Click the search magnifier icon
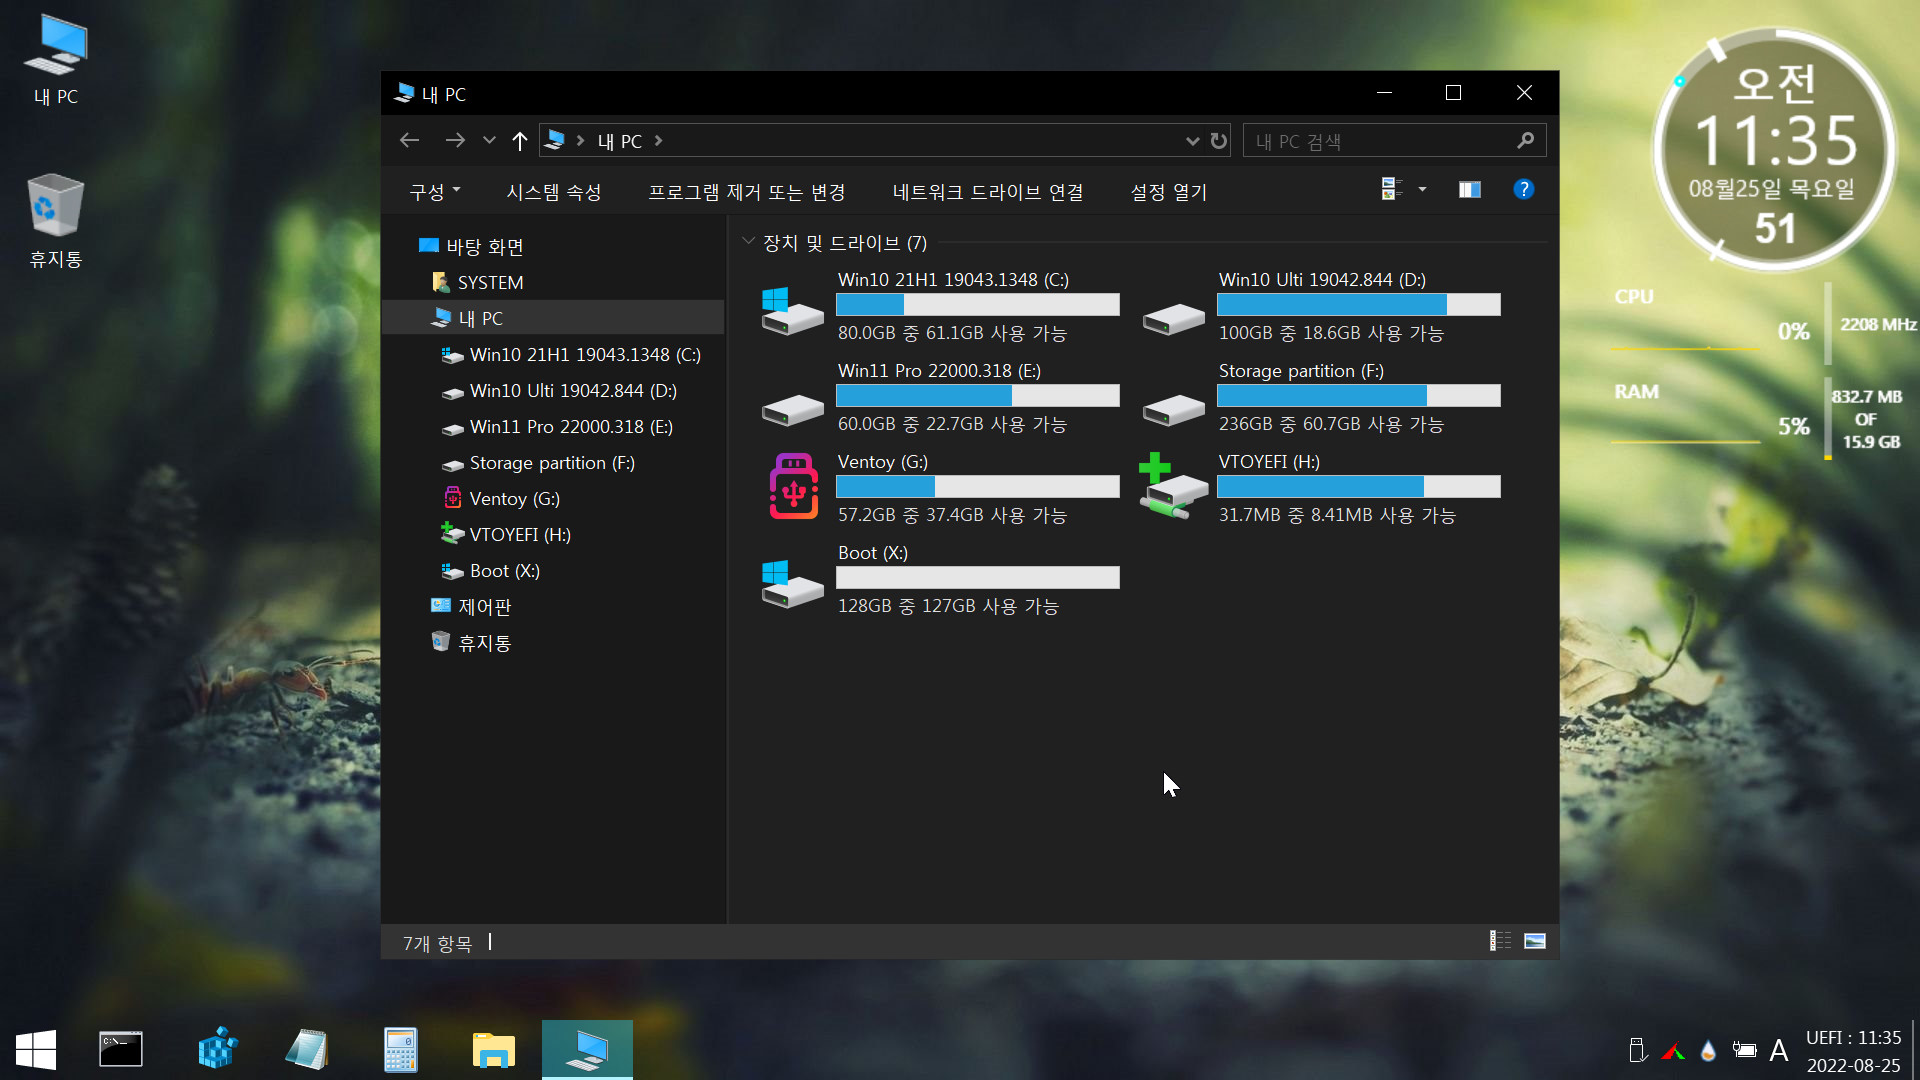The image size is (1920, 1080). (1525, 140)
